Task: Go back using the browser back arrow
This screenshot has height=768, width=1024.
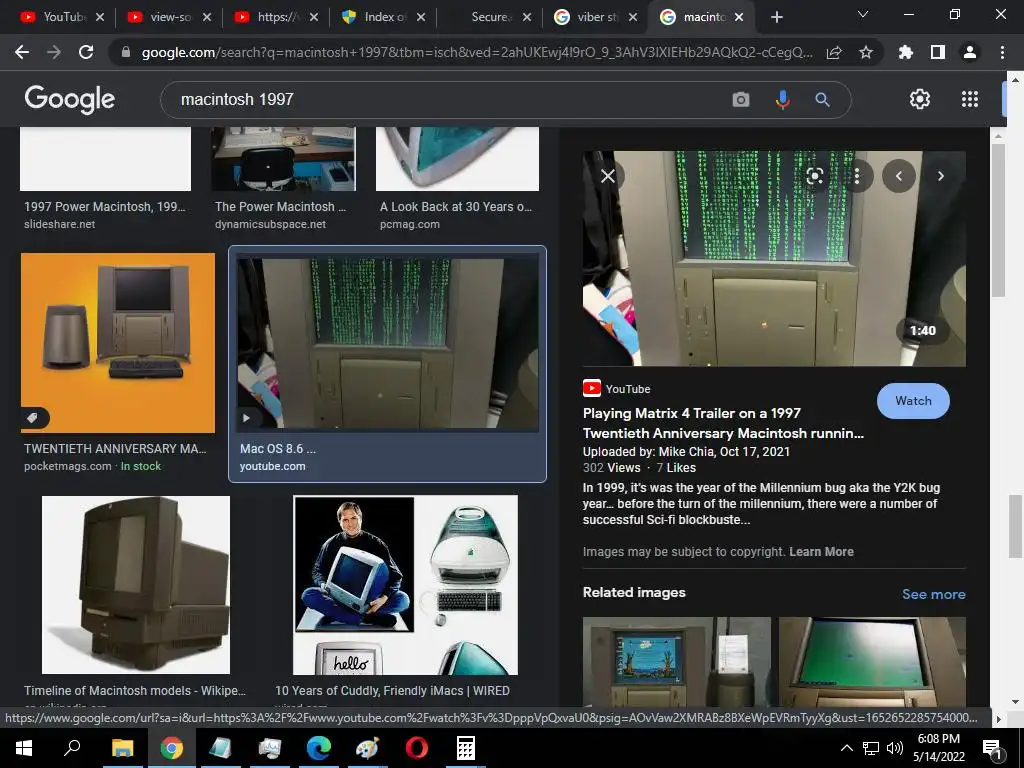Action: pyautogui.click(x=22, y=52)
